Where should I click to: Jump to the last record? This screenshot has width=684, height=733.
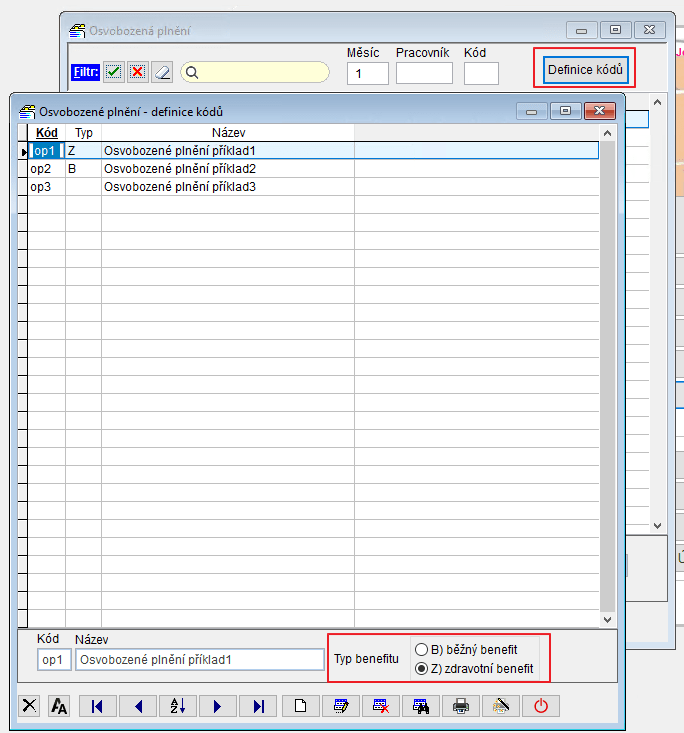[258, 705]
